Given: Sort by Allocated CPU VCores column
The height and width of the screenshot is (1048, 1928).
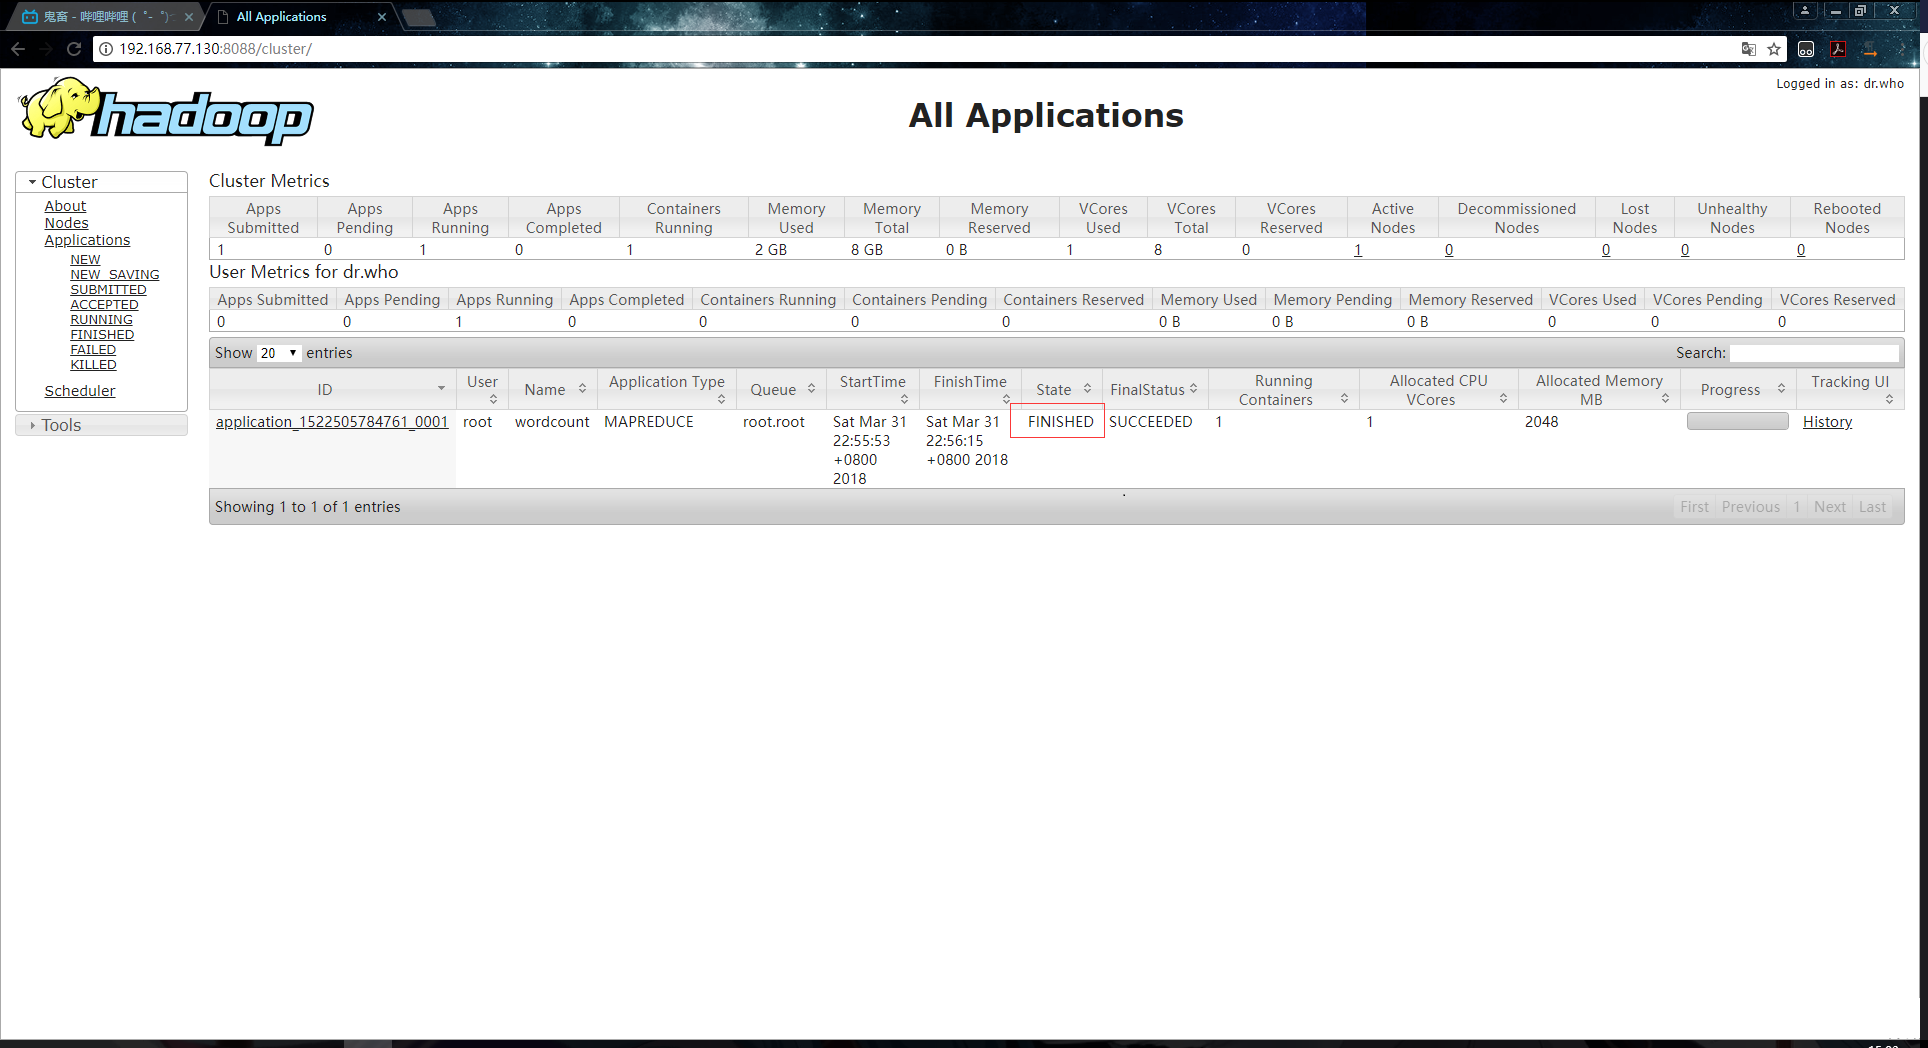Looking at the screenshot, I should point(1438,389).
